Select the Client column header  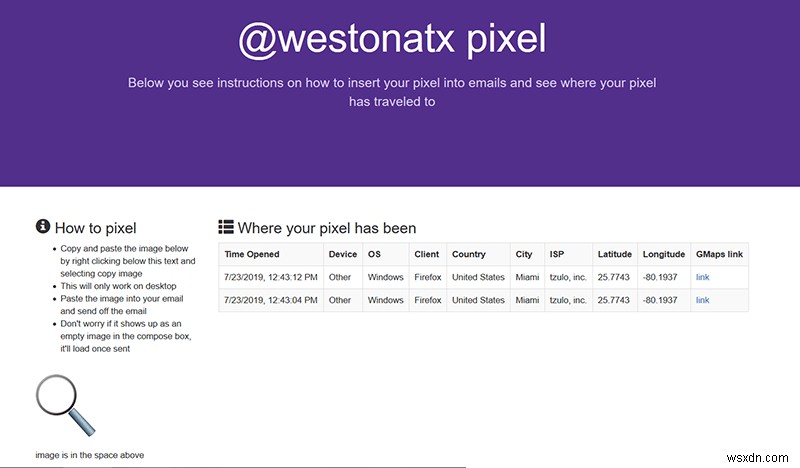pos(426,254)
